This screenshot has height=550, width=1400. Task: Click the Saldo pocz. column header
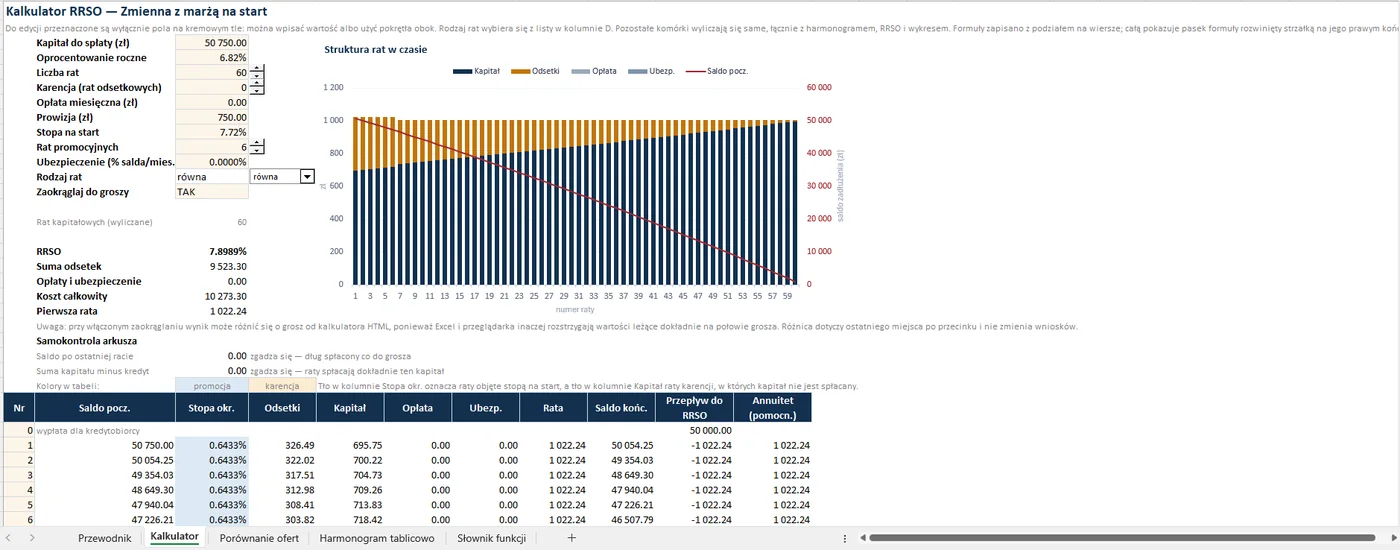point(105,408)
